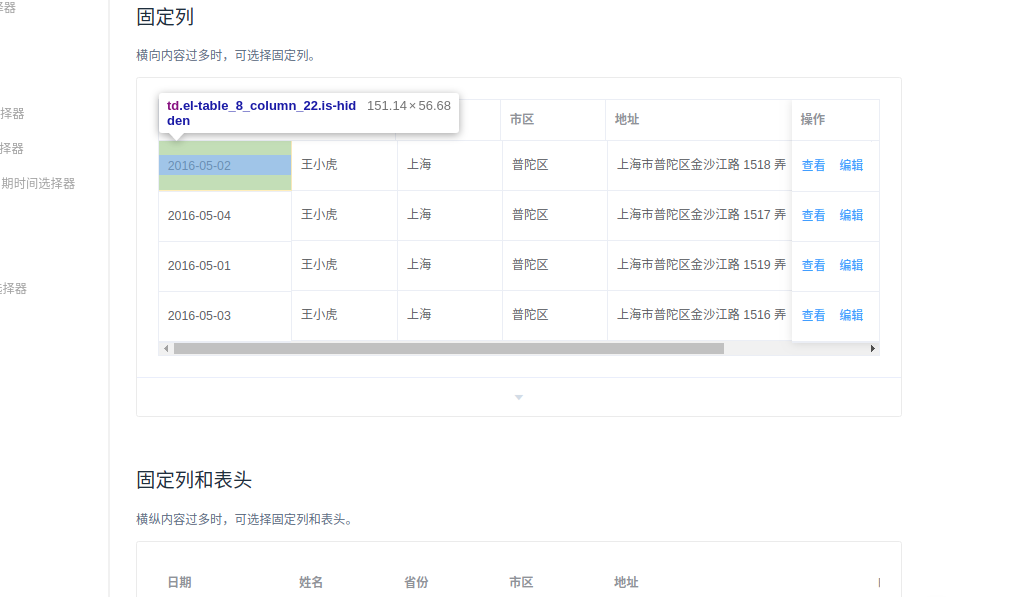Click the 固定列和表头 section heading

click(193, 479)
